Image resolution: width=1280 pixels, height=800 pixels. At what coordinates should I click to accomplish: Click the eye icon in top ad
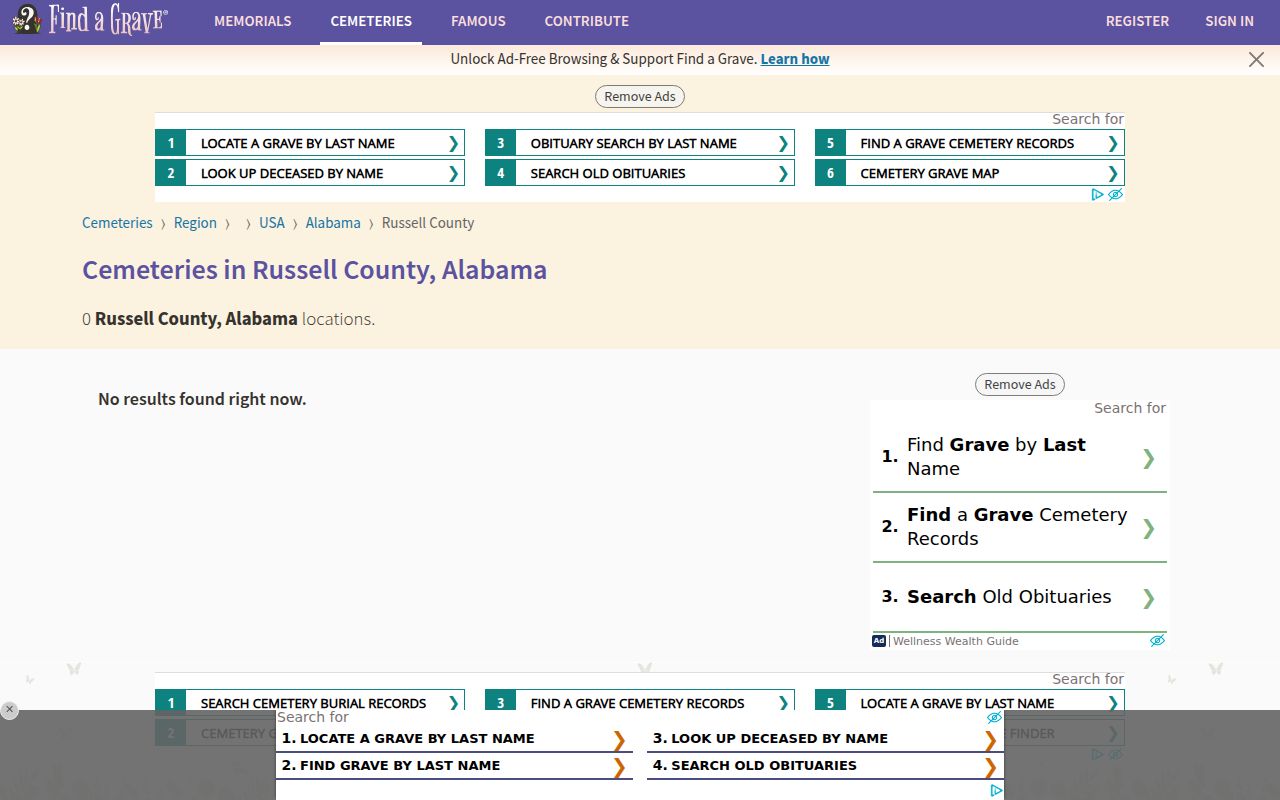click(x=1115, y=195)
